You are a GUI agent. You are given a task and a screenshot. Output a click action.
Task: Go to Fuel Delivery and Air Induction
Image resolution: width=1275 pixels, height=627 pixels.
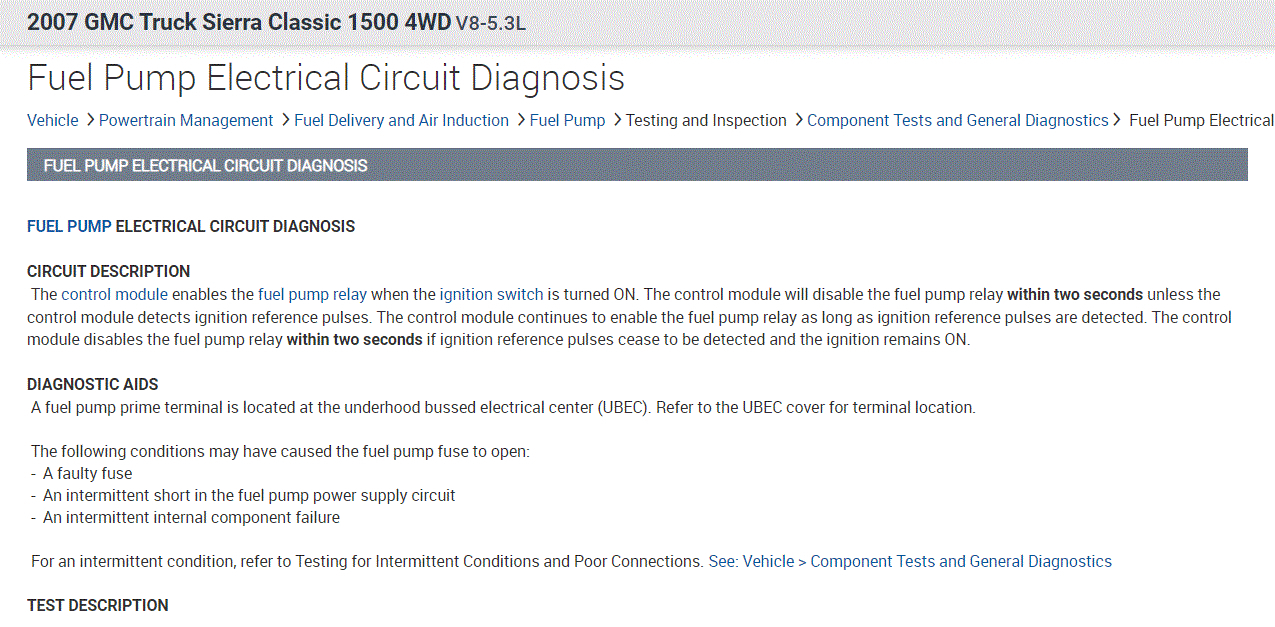tap(401, 120)
